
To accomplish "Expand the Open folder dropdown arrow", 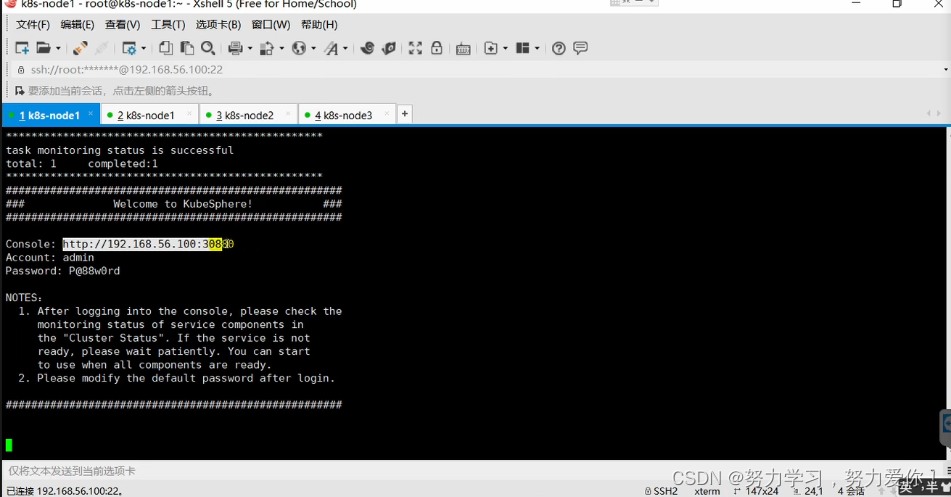I will [58, 49].
